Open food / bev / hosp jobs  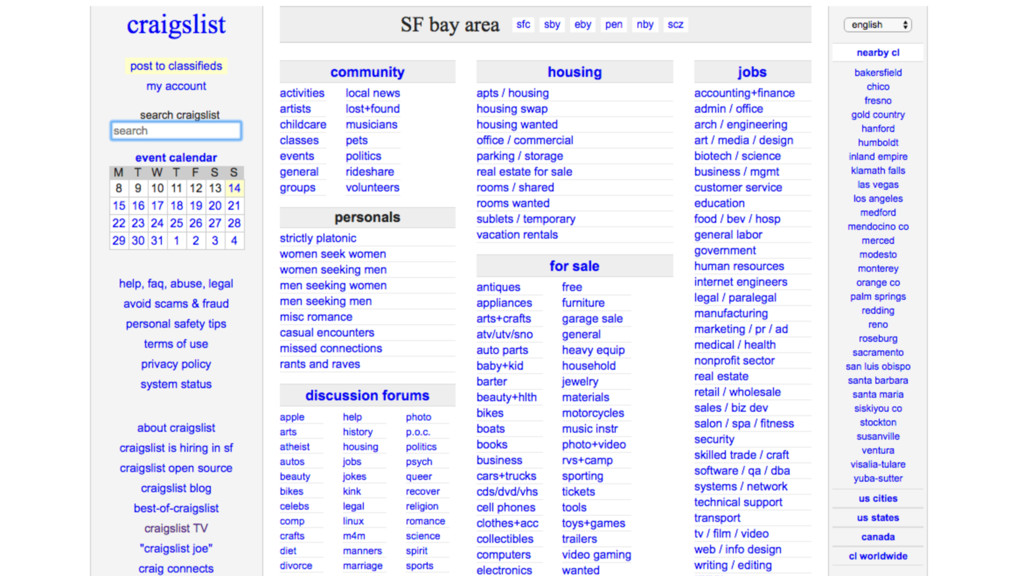pos(737,219)
